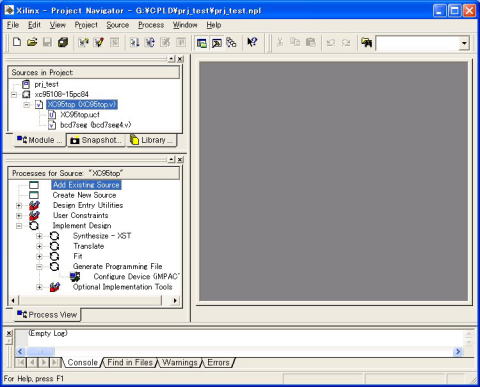Image resolution: width=480 pixels, height=387 pixels.
Task: Click the Redo toolbar icon
Action: click(346, 43)
